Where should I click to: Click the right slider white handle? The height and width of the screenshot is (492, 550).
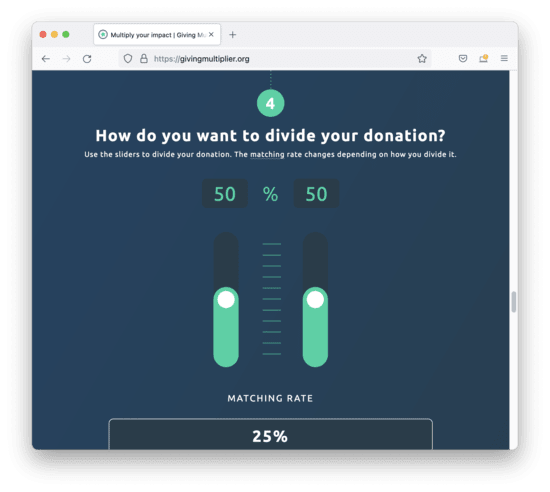[315, 300]
